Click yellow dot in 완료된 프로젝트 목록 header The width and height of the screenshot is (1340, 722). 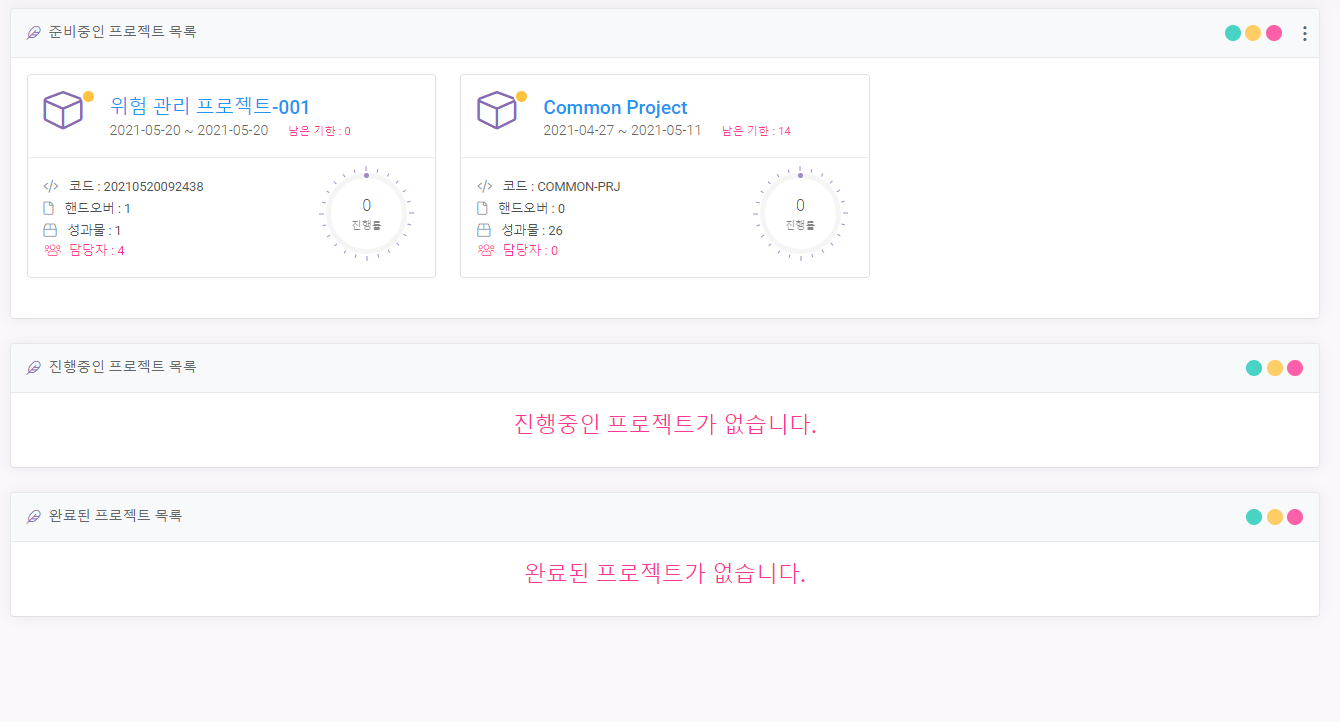point(1275,517)
